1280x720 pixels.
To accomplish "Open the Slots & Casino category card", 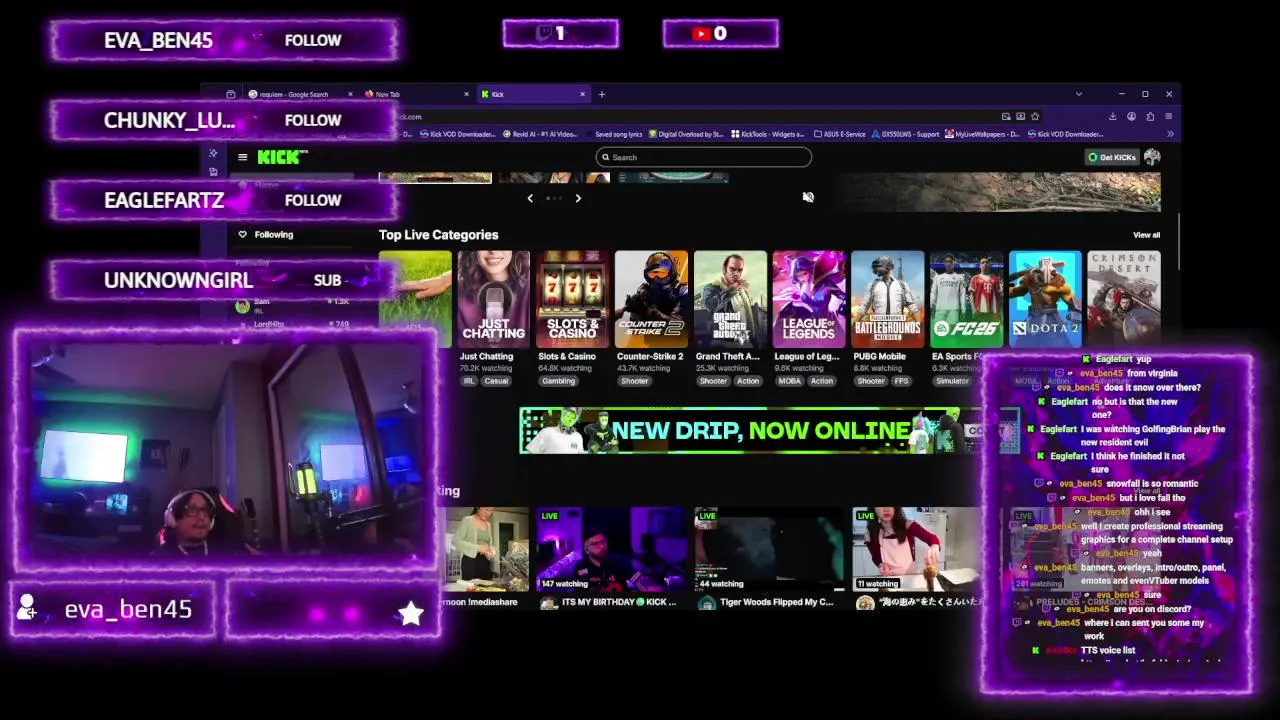I will pos(572,299).
